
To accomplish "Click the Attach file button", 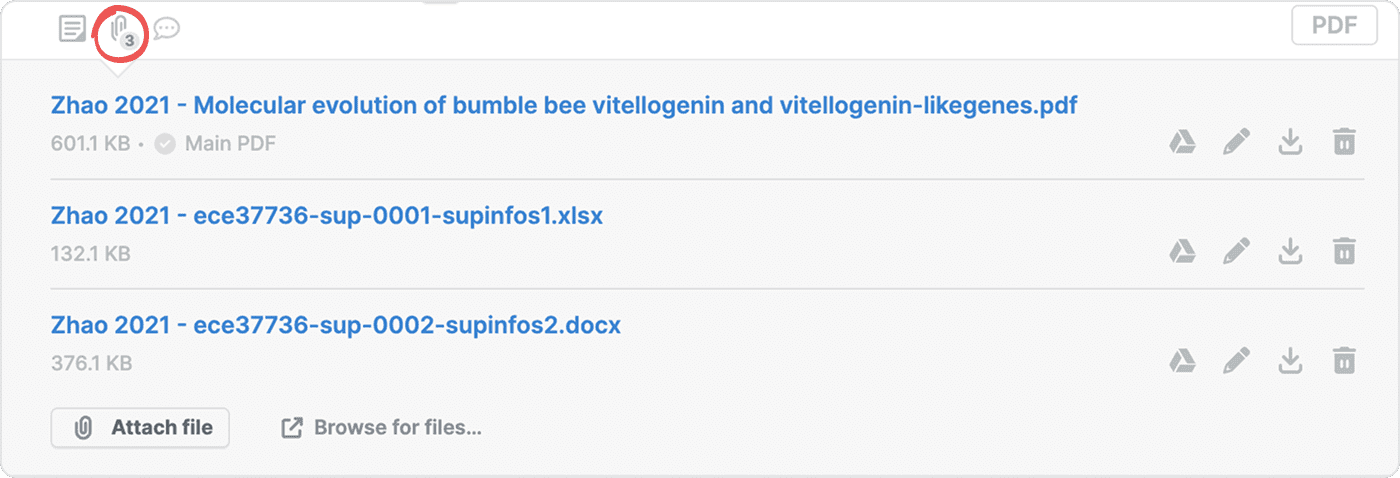I will (x=141, y=428).
